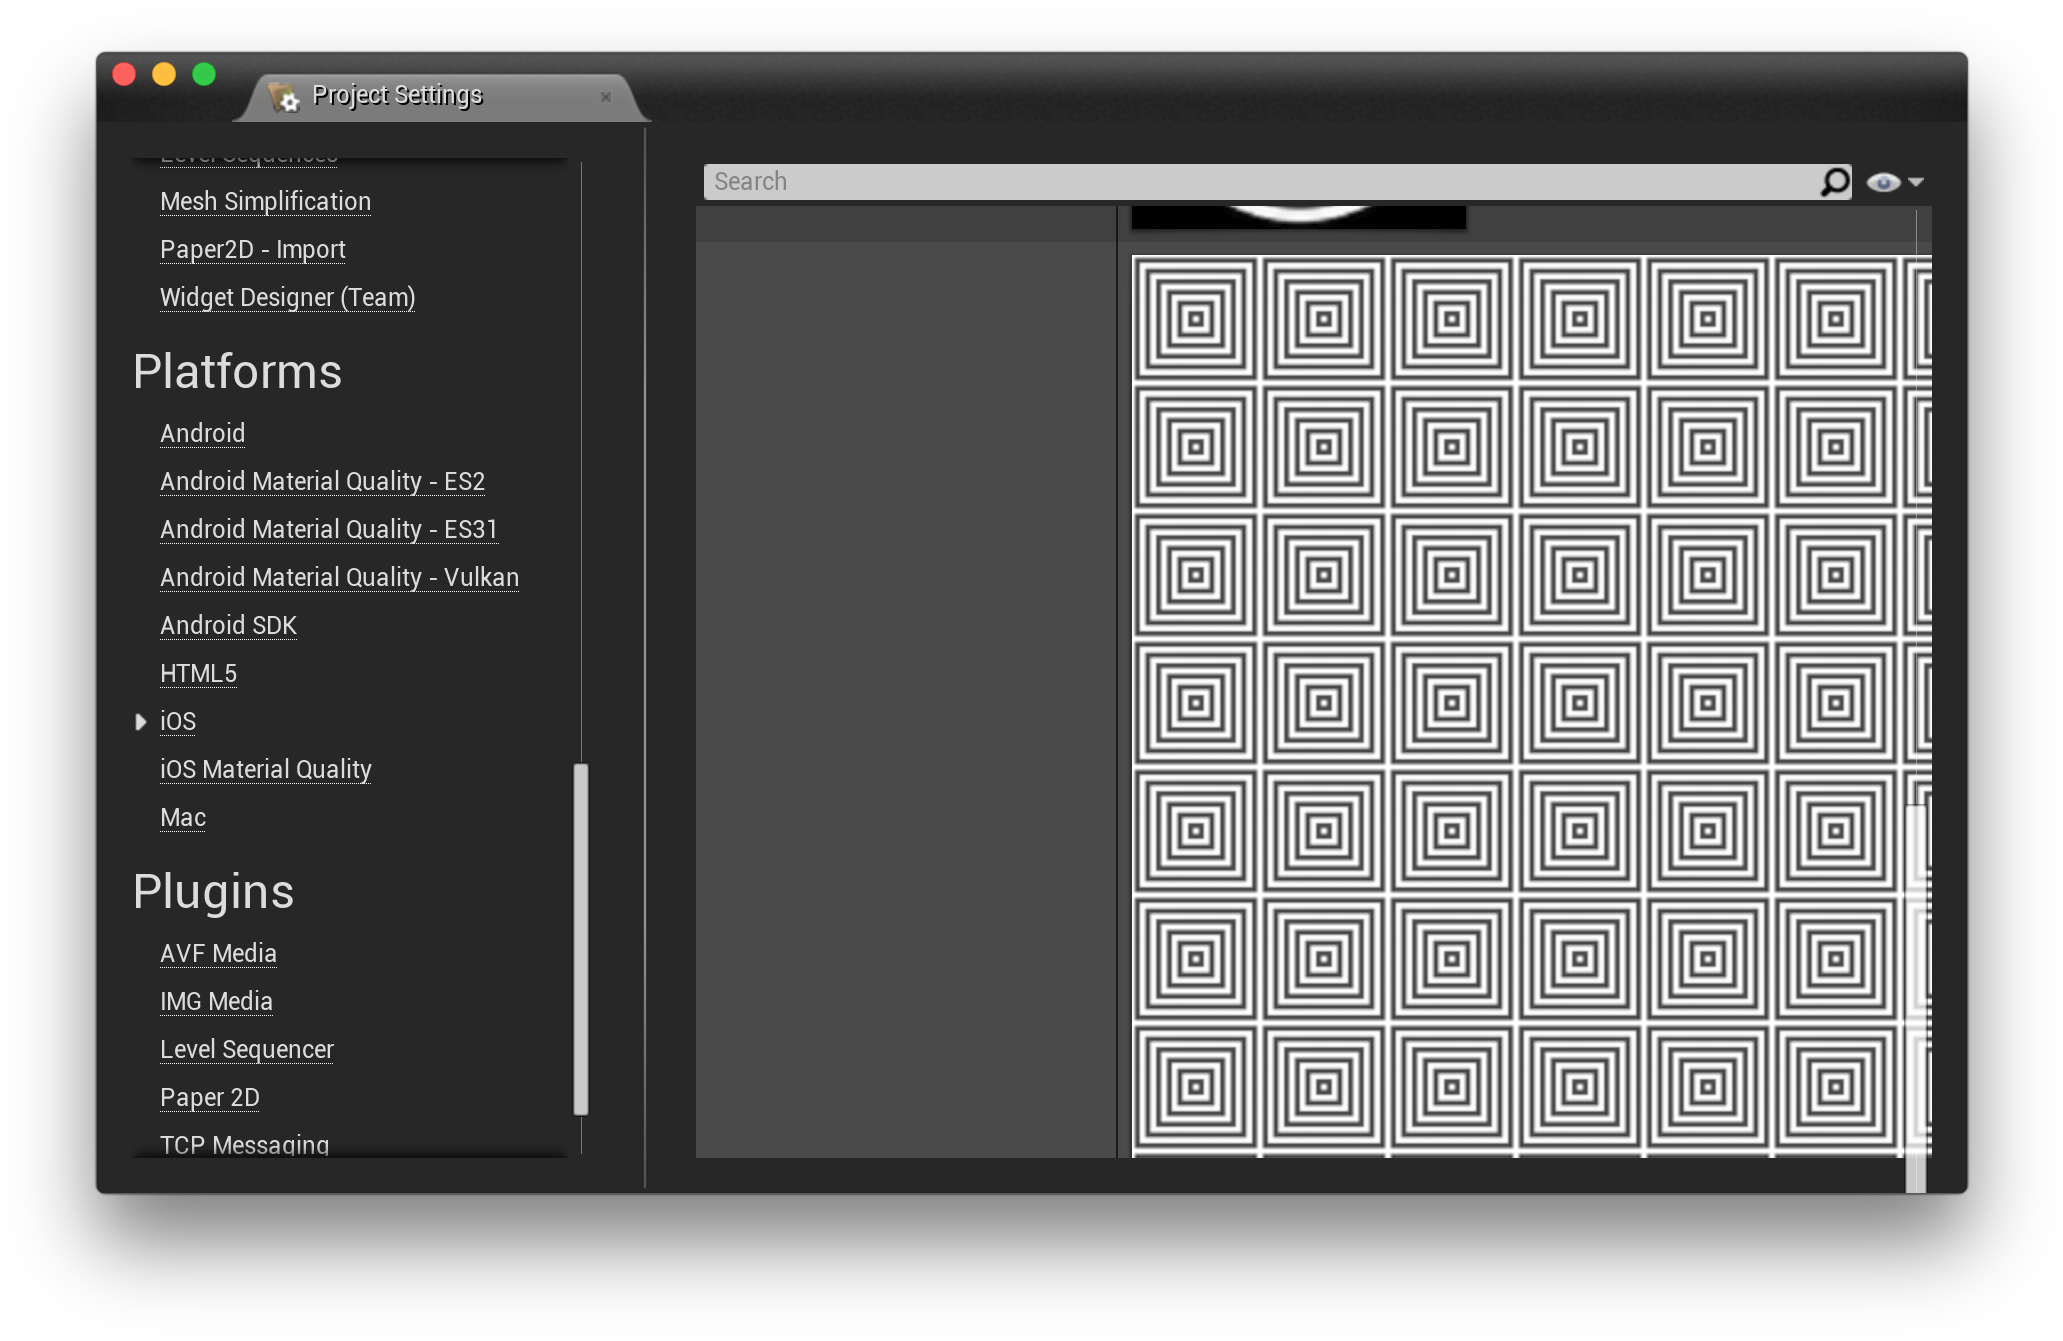The height and width of the screenshot is (1341, 2063).
Task: Open Widget Designer (Team) settings
Action: click(x=287, y=297)
